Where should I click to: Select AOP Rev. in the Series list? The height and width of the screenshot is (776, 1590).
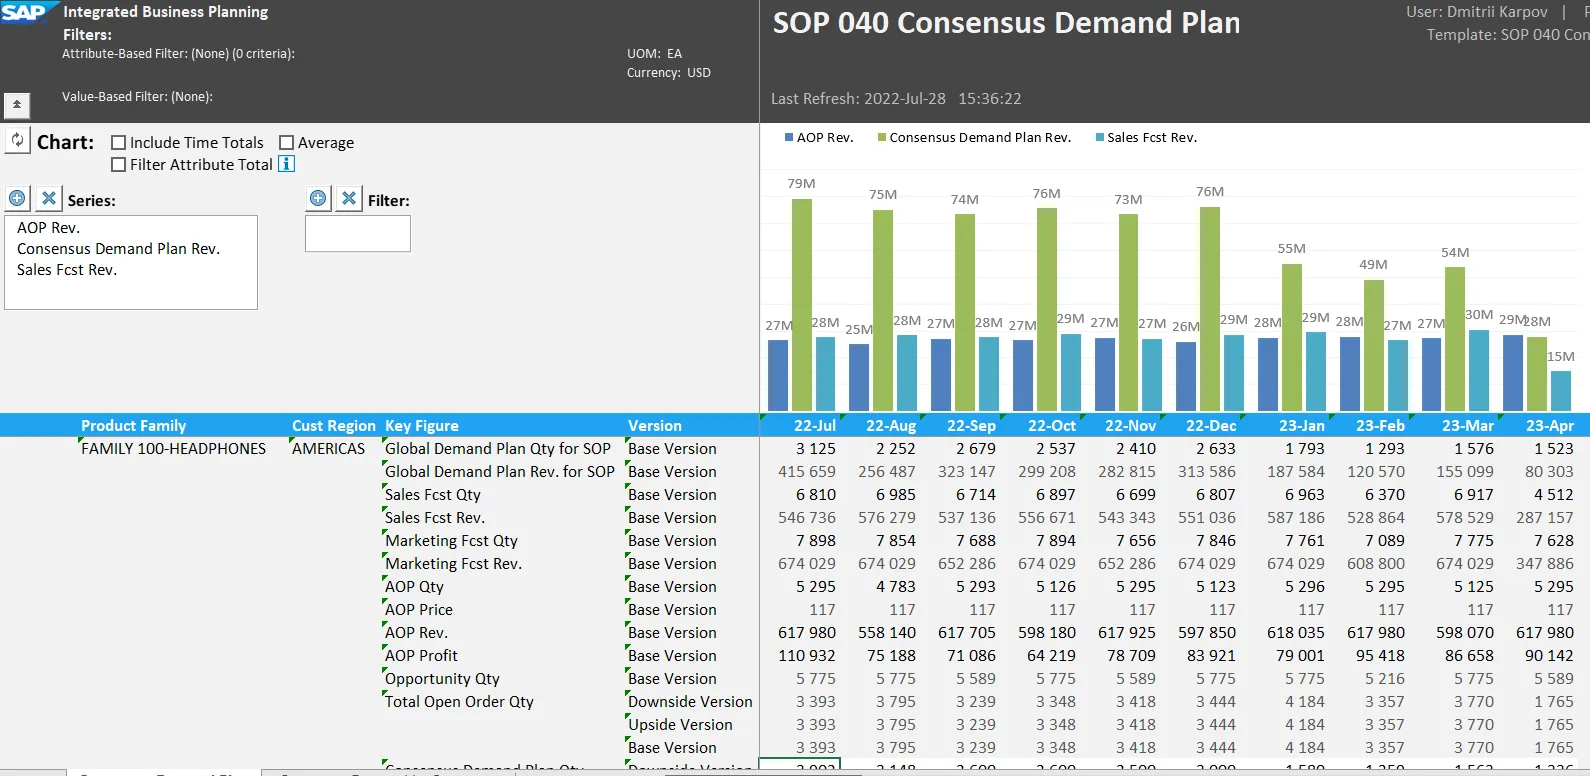click(49, 228)
